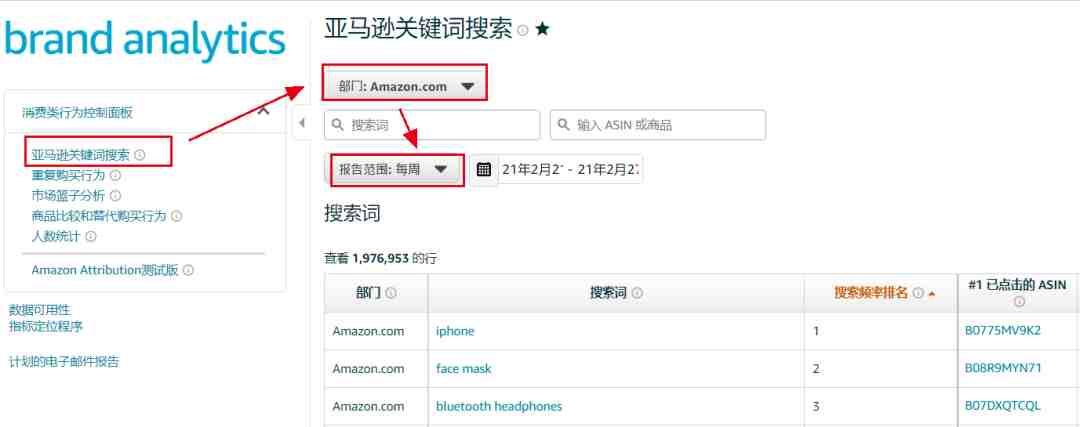This screenshot has height=427, width=1080.
Task: Click info icon beside 重复购买行为
Action: (116, 176)
